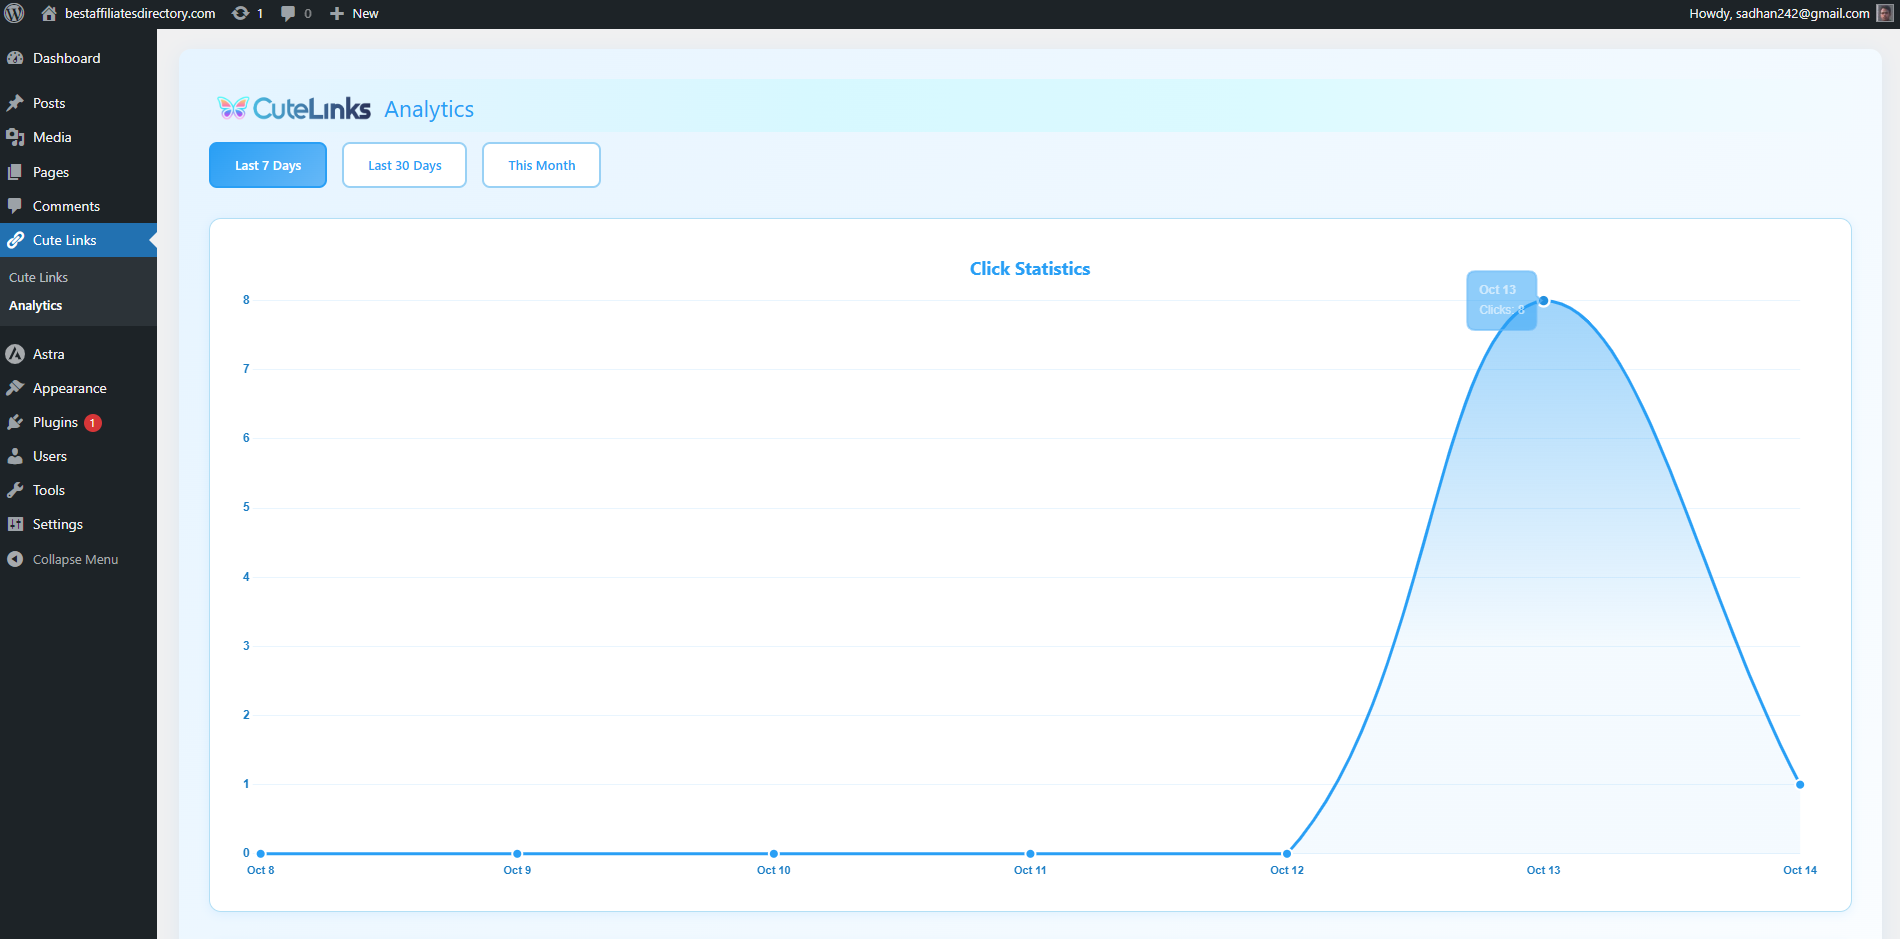Click the Astra logo icon

tap(15, 354)
